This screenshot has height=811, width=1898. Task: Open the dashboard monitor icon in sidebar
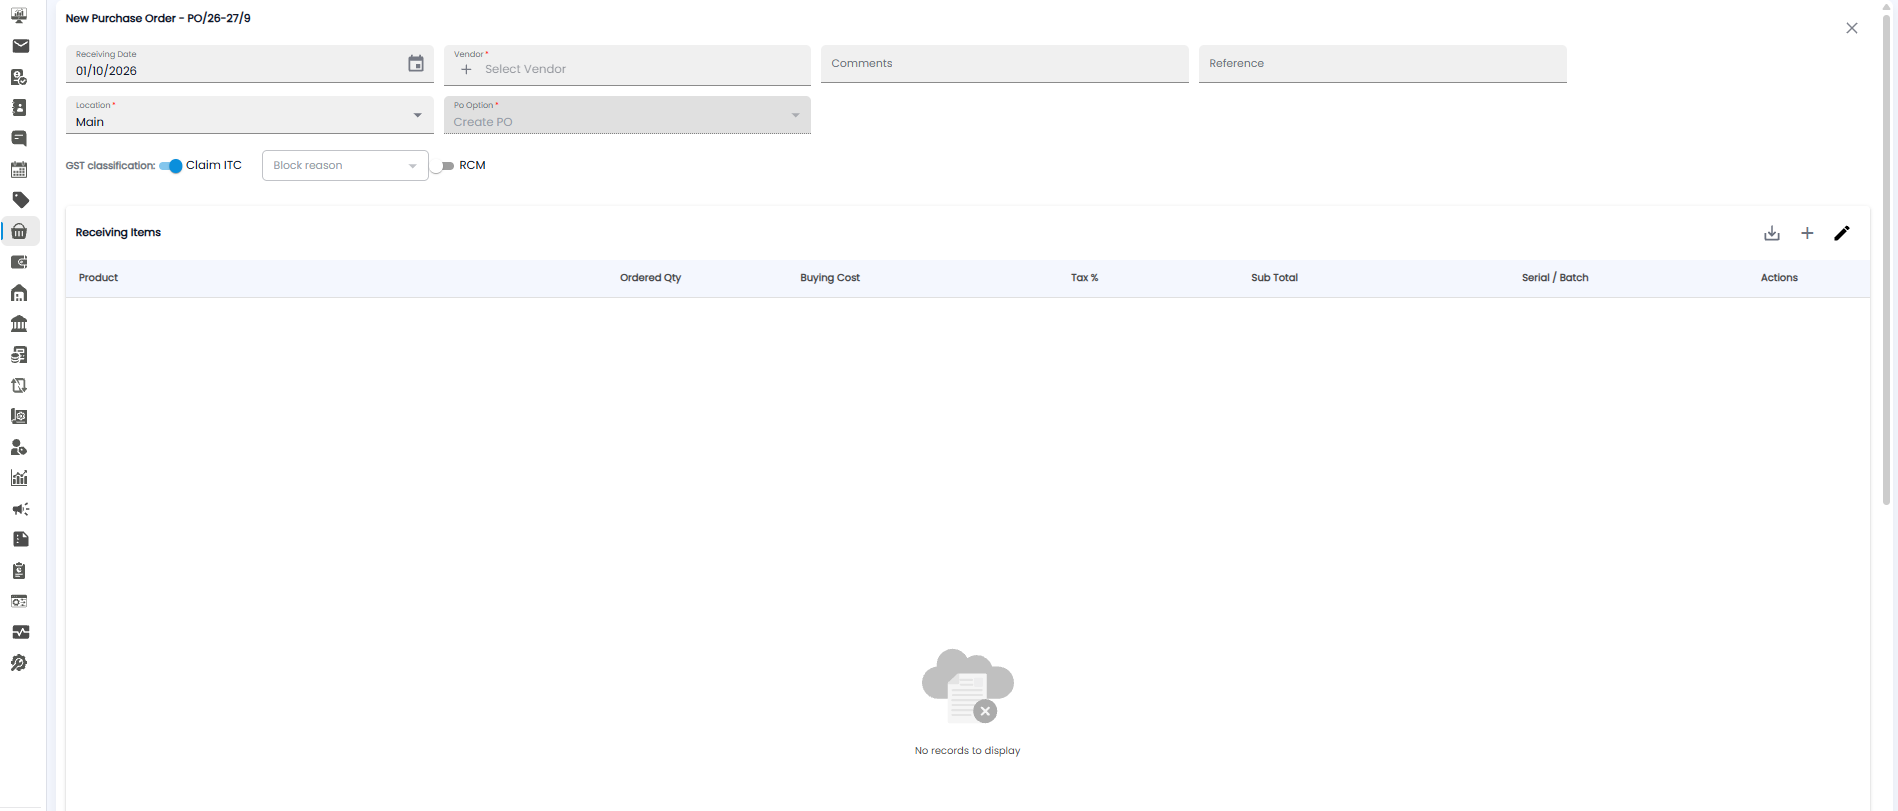pos(19,15)
